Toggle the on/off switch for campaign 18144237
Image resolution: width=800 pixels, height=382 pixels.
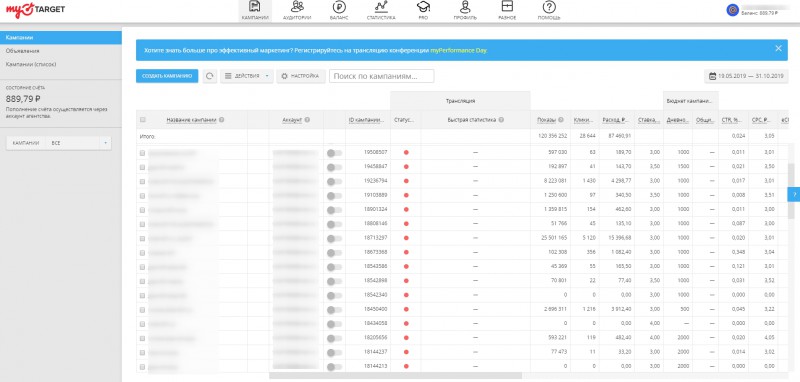point(334,353)
